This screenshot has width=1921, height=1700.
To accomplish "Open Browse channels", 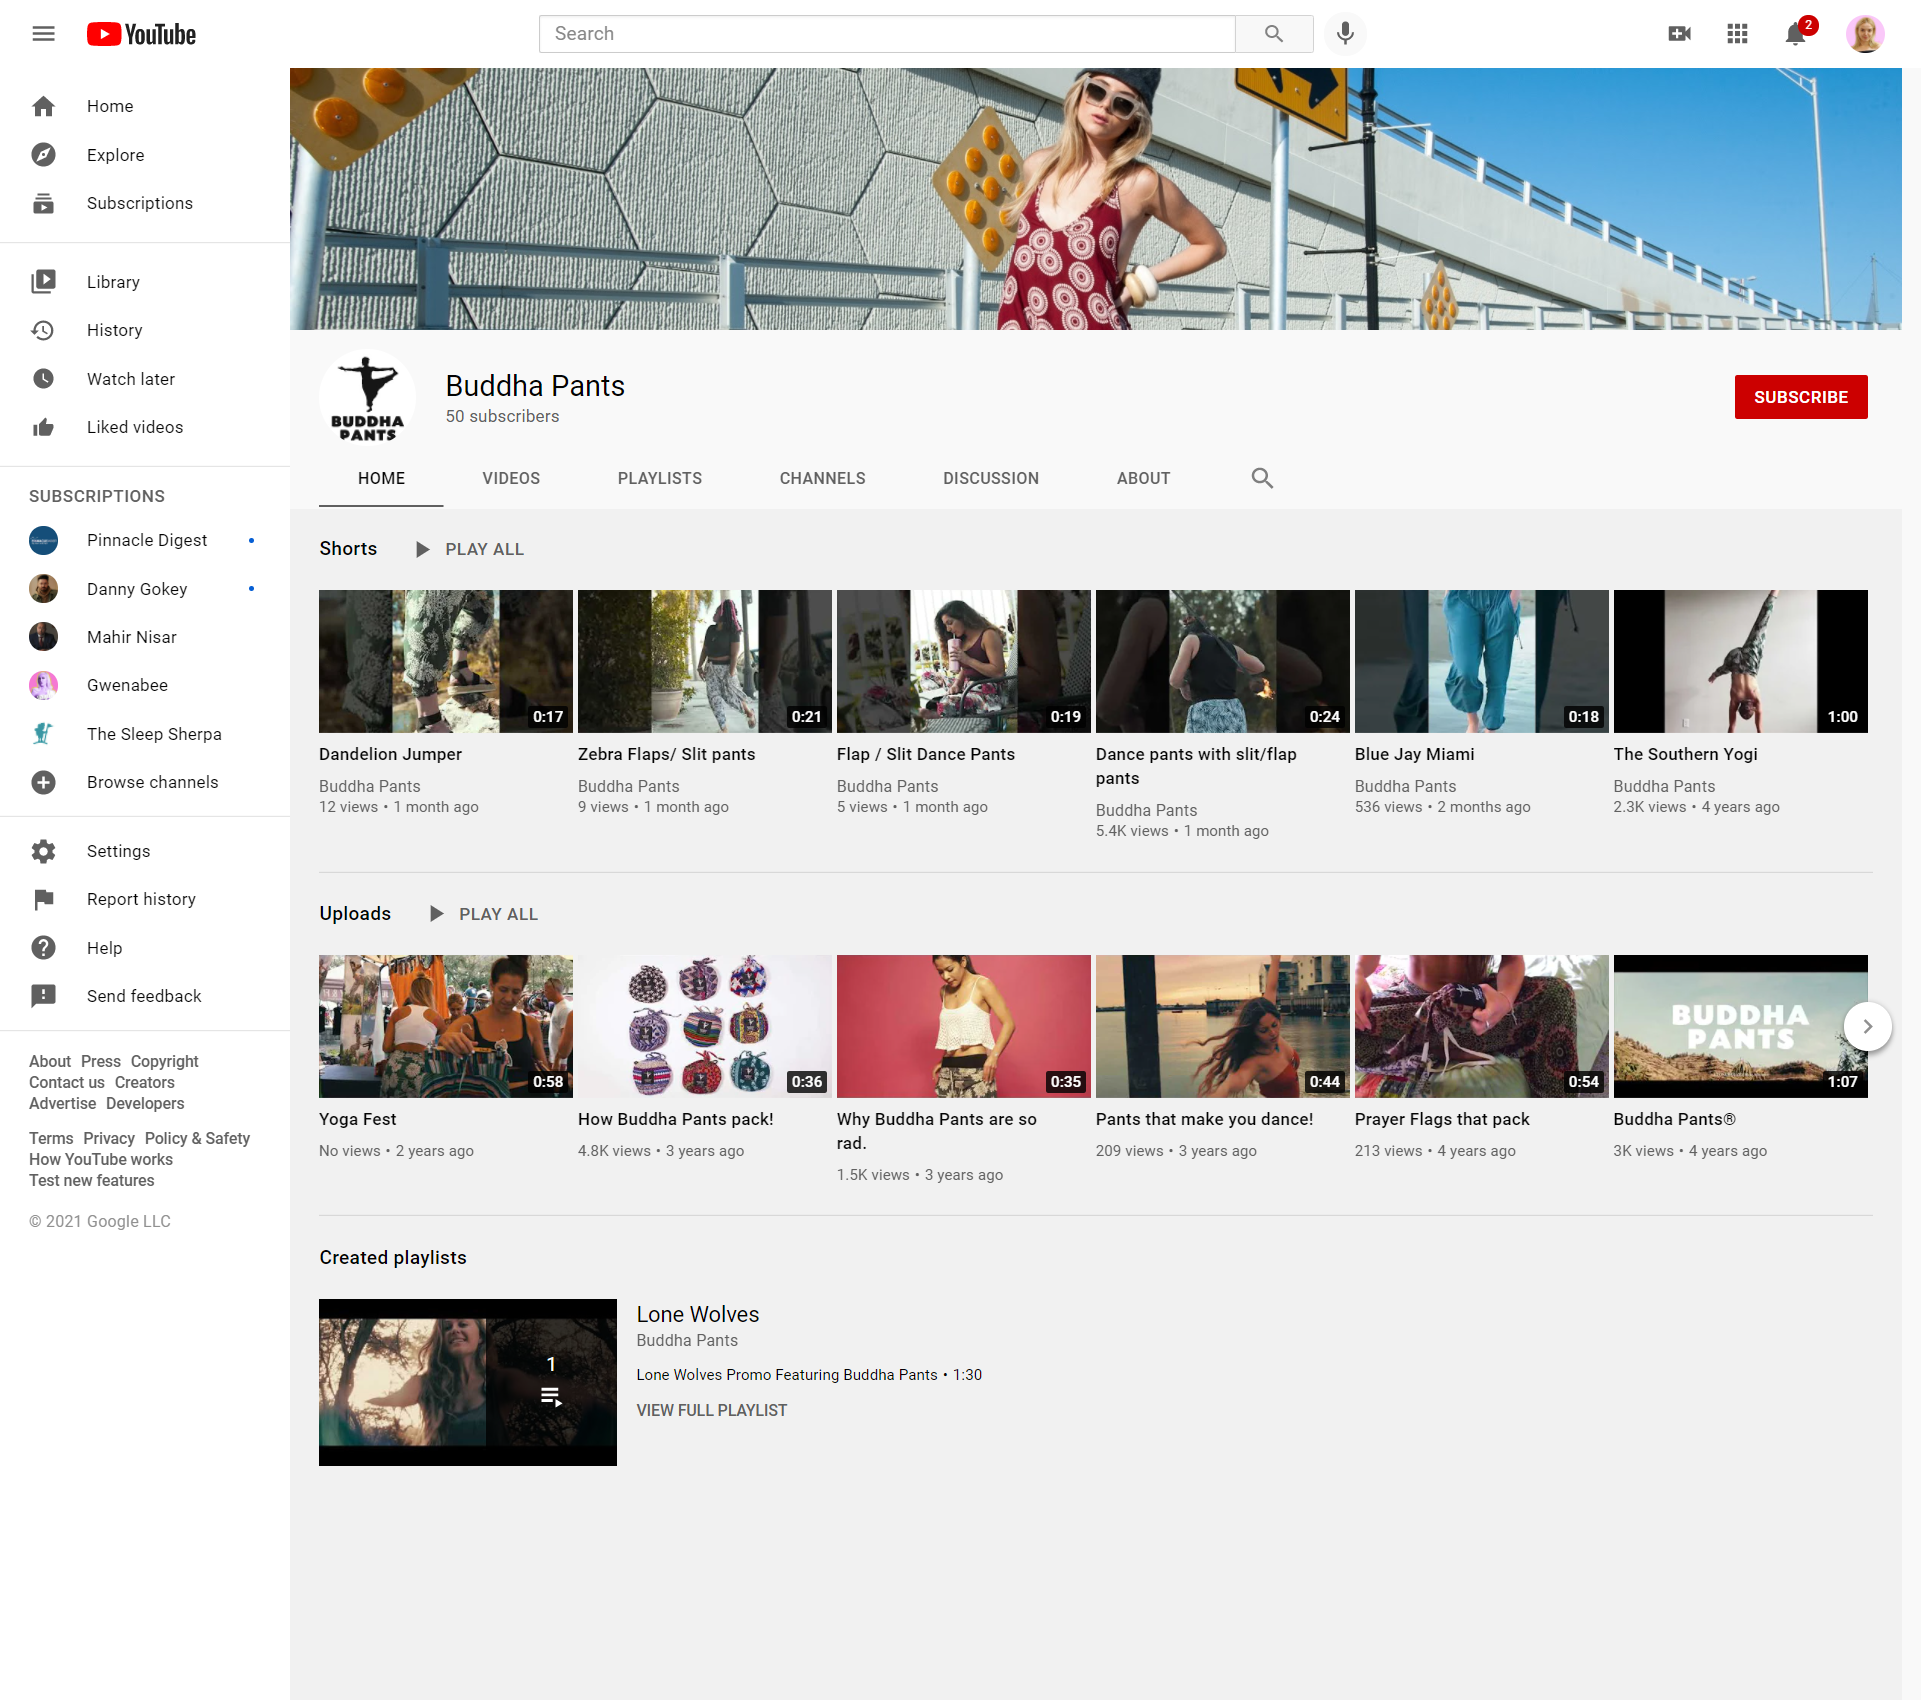I will coord(145,782).
